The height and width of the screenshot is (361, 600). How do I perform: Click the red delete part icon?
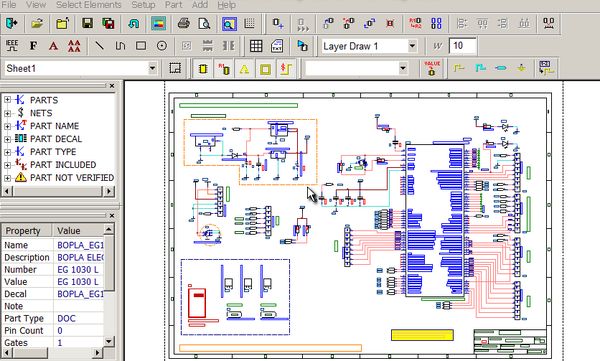coord(390,24)
